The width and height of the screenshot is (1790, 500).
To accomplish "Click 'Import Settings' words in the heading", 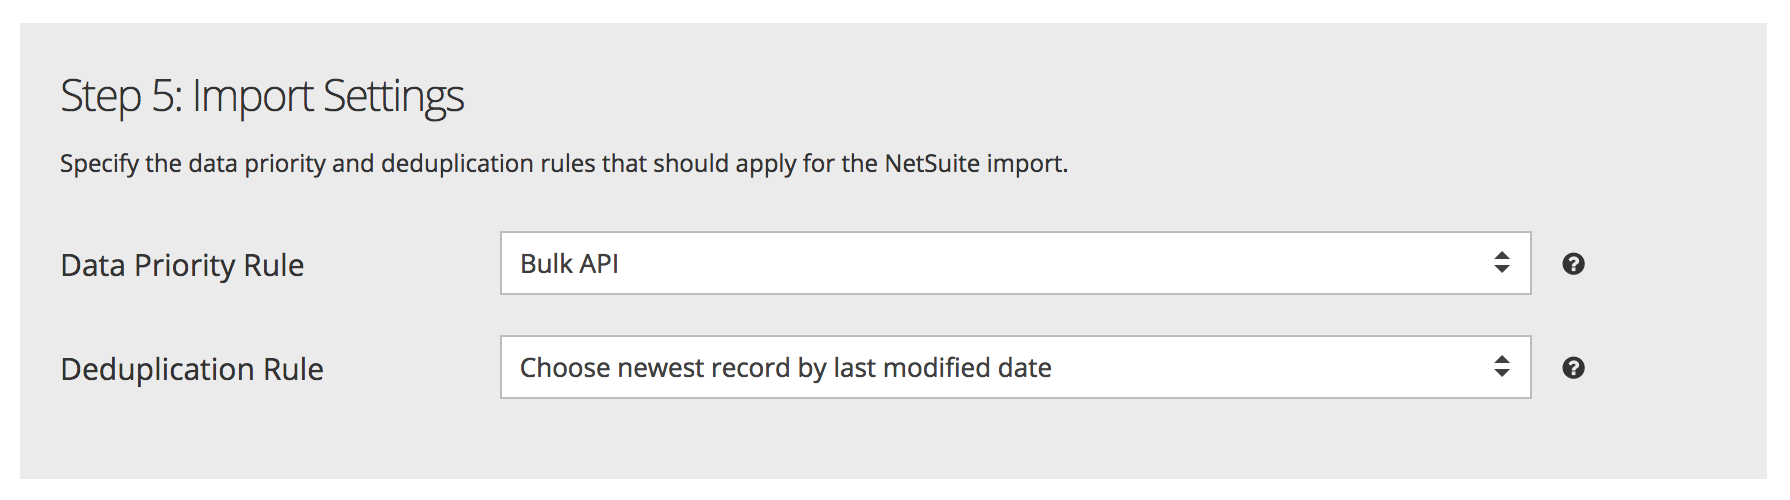I will 328,97.
